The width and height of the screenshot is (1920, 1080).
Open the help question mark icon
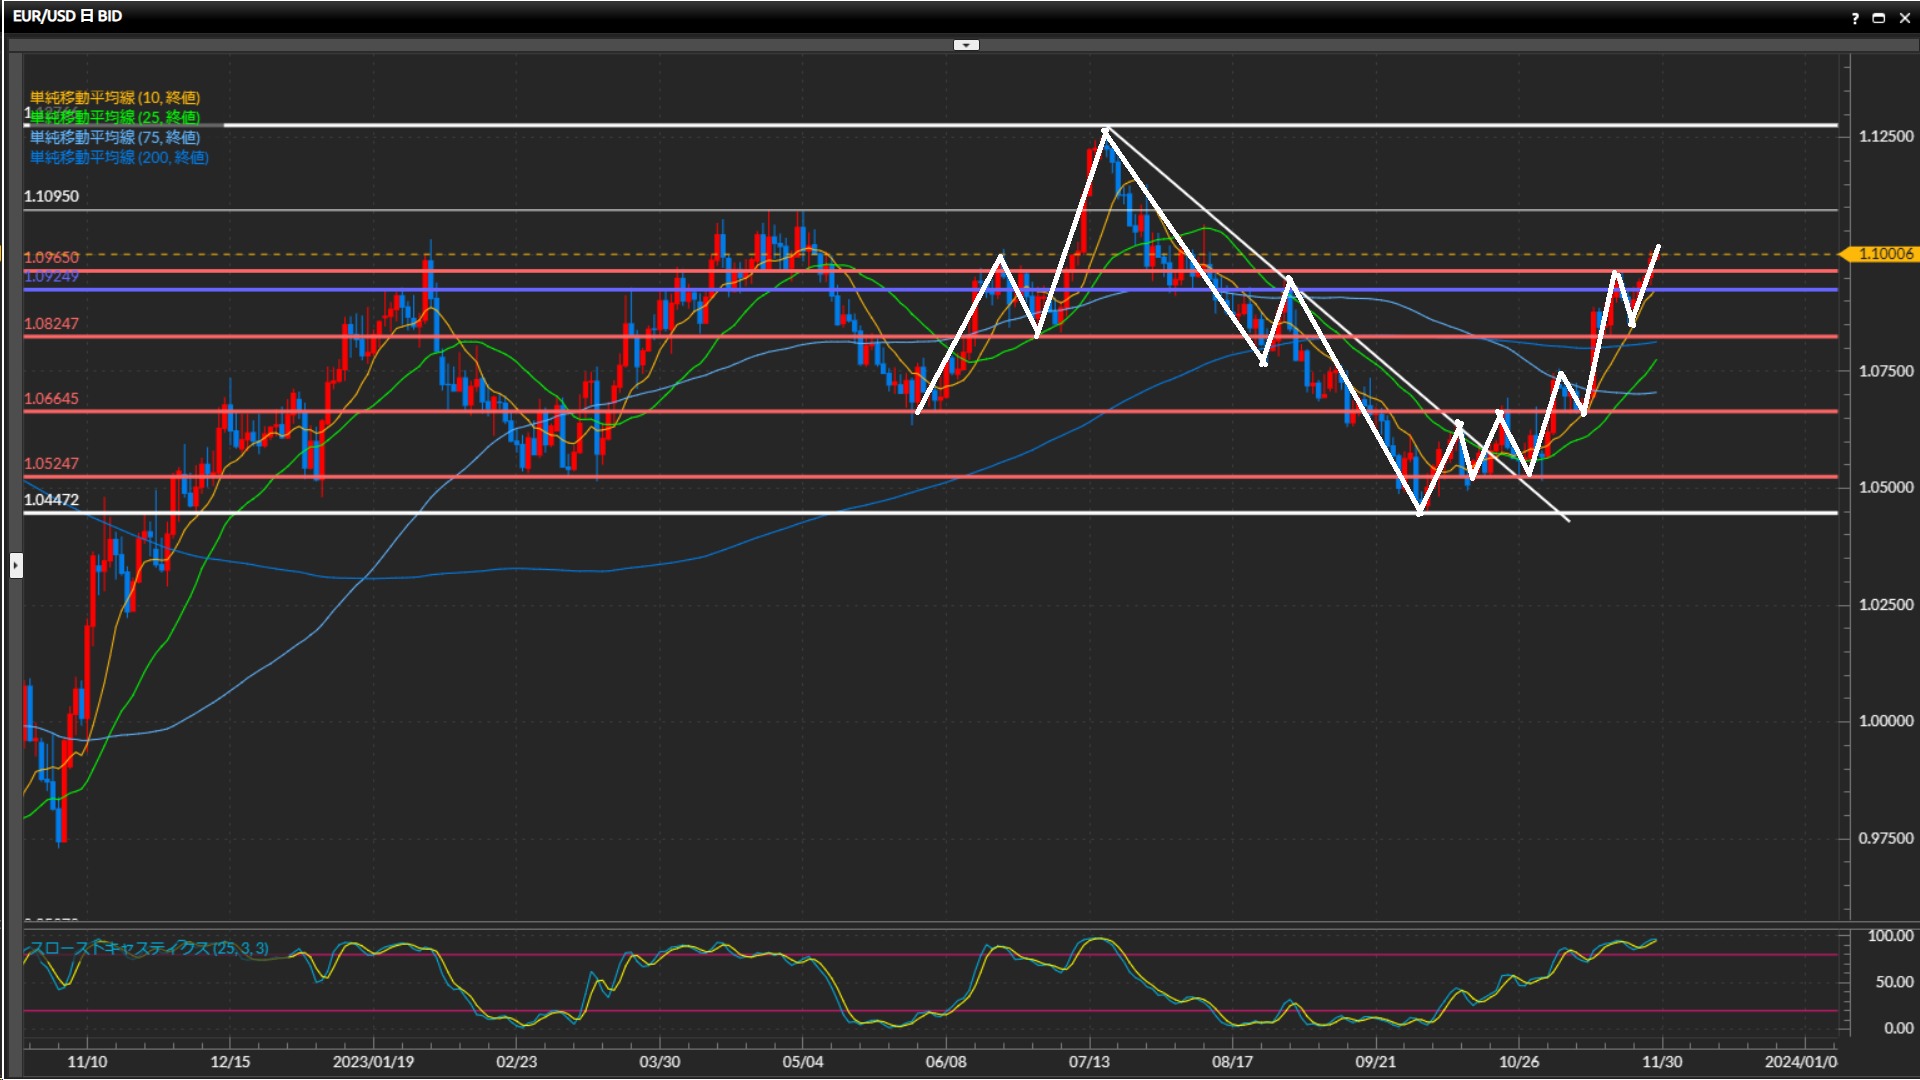point(1855,18)
